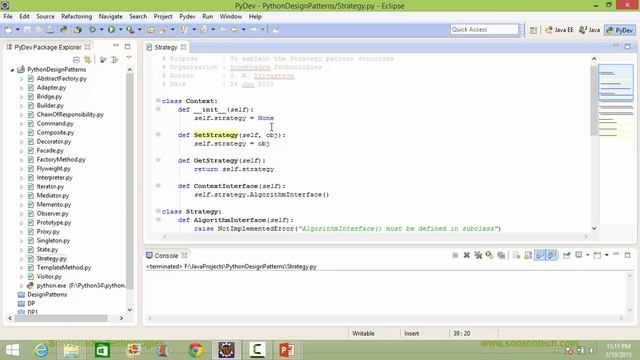Open the New file dropdown arrow
640x360 pixels.
pos(18,29)
